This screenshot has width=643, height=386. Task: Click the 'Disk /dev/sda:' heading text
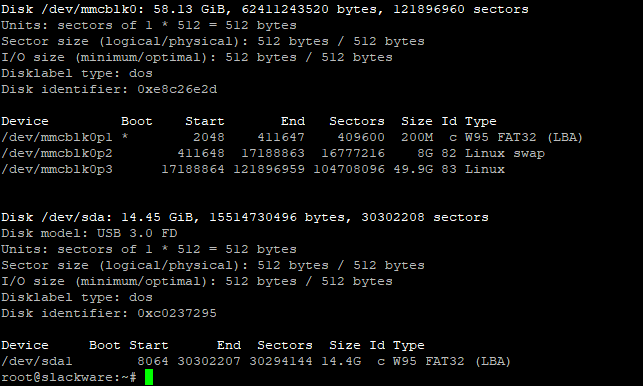(x=57, y=217)
